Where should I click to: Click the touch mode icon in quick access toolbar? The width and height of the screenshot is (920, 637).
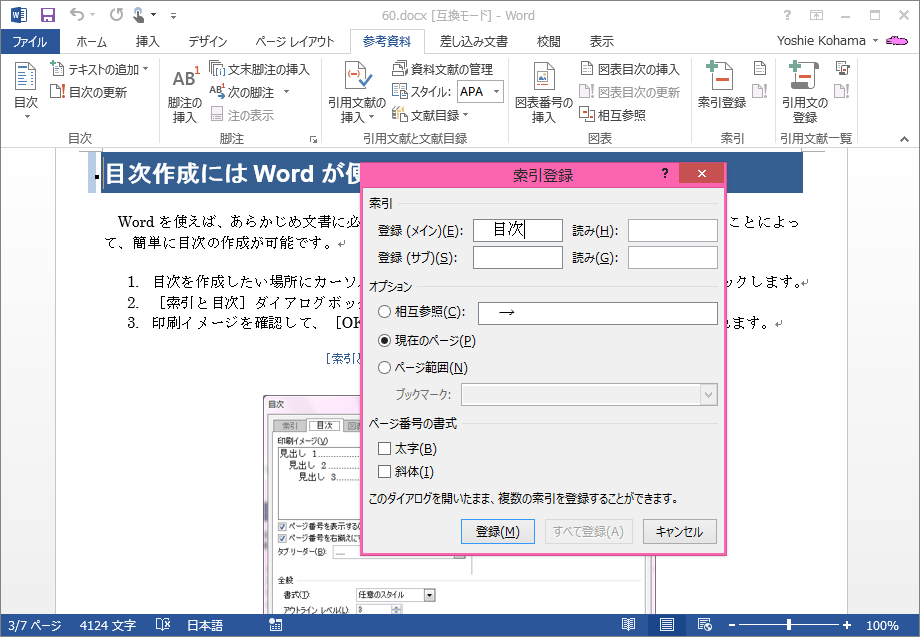coord(138,15)
